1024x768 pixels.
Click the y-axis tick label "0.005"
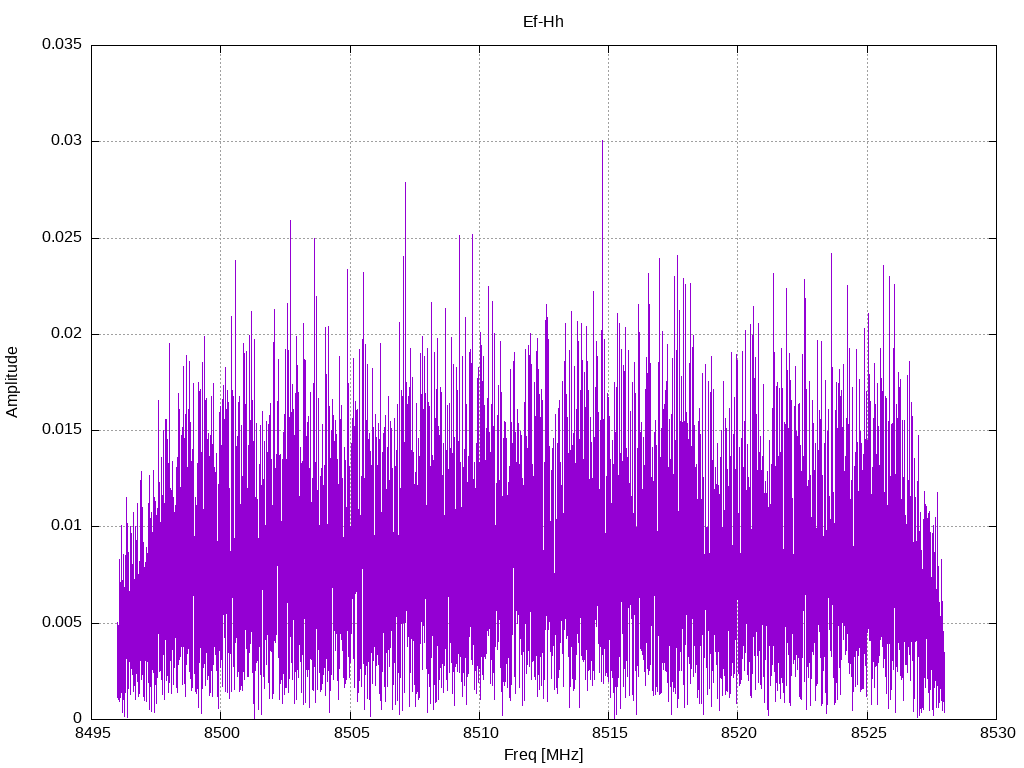coord(62,622)
